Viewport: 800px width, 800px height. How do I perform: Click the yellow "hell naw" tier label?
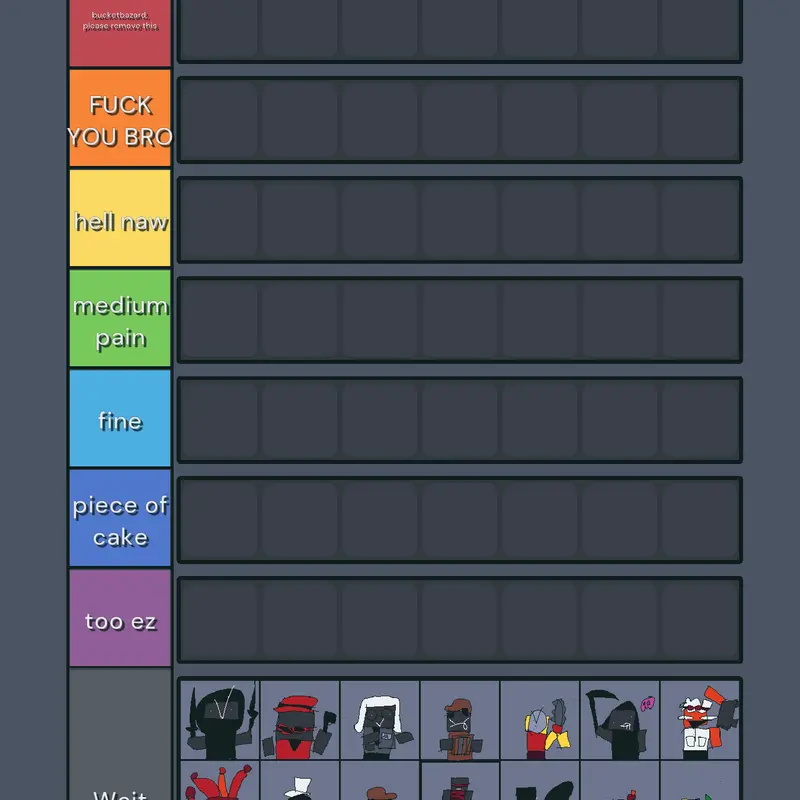[120, 218]
